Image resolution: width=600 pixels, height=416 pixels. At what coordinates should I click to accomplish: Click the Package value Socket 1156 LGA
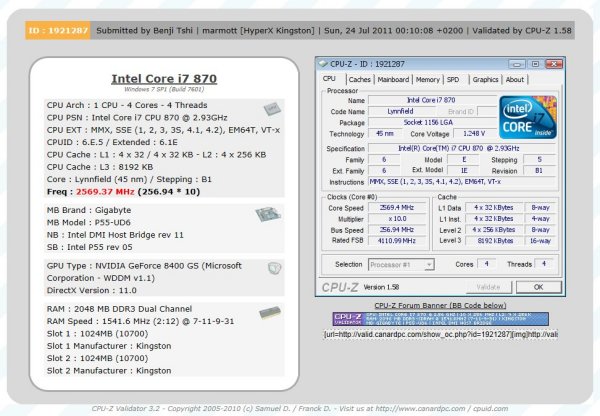coord(432,122)
